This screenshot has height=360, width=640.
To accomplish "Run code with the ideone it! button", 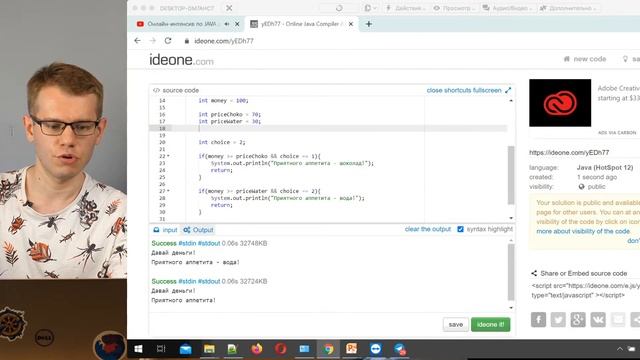I will [x=490, y=324].
